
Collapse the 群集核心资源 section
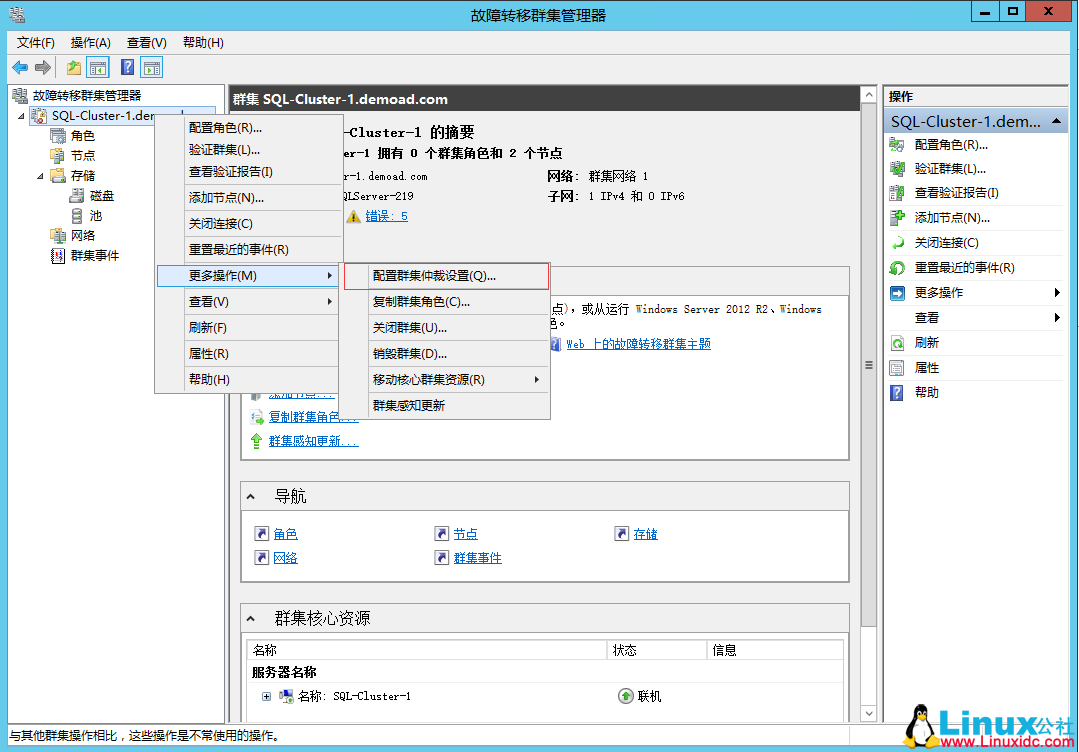pos(251,619)
